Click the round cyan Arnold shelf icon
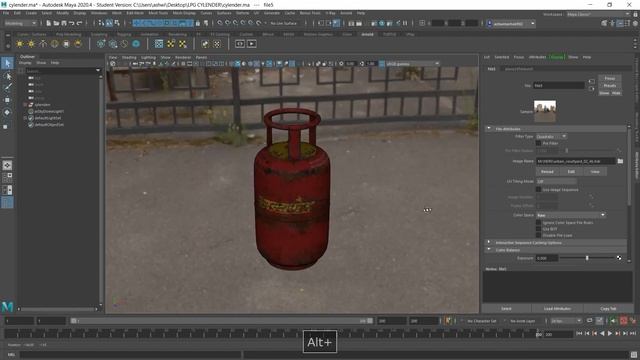The width and height of the screenshot is (640, 360). 136,44
